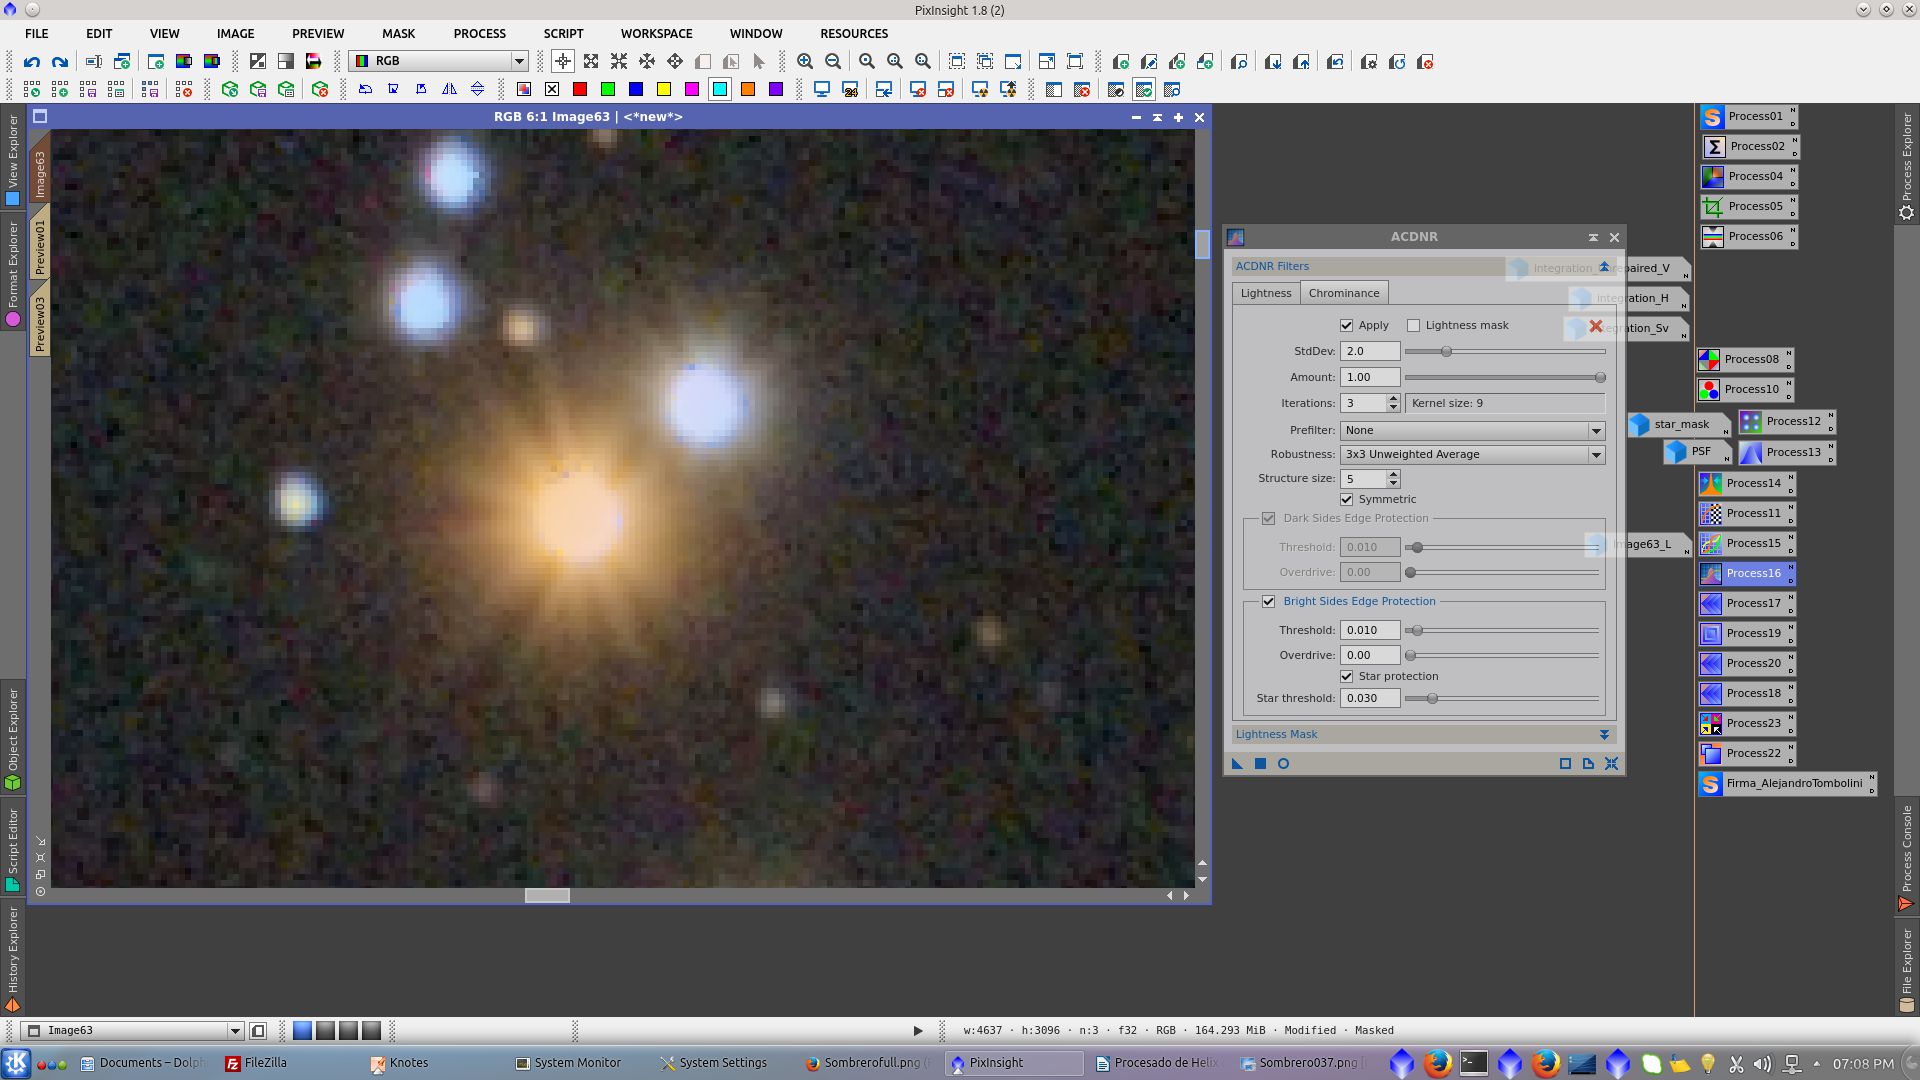Expand the Lightness Mask section
Viewport: 1920px width, 1080px height.
[x=1604, y=735]
